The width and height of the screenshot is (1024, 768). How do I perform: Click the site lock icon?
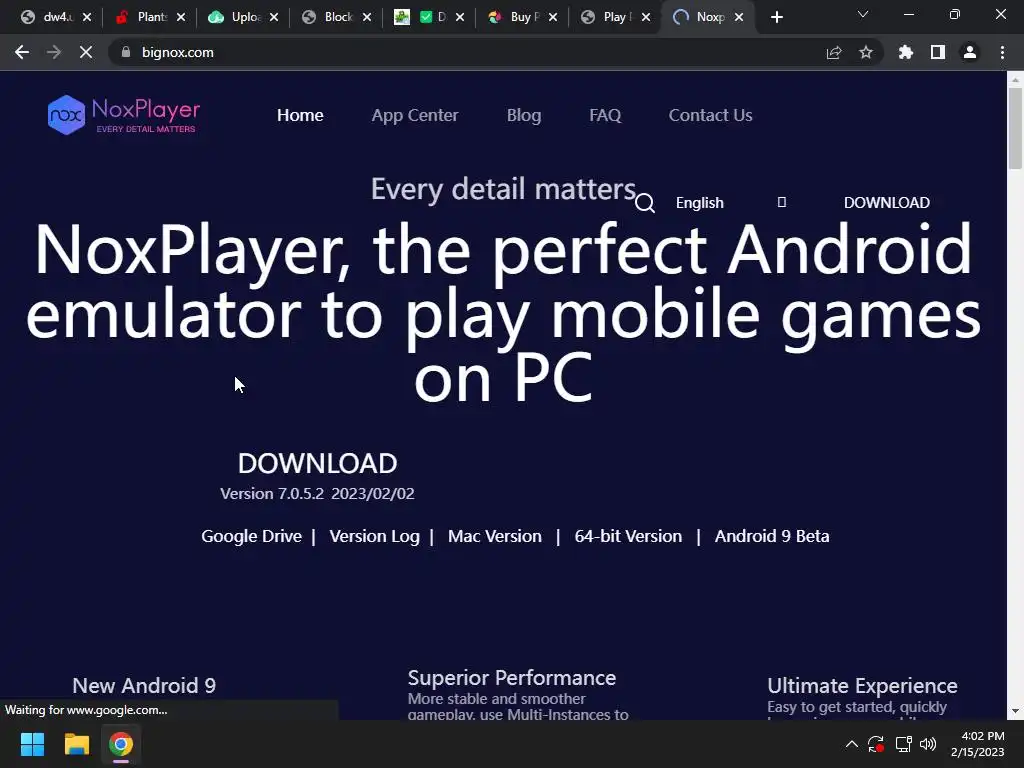pyautogui.click(x=126, y=52)
